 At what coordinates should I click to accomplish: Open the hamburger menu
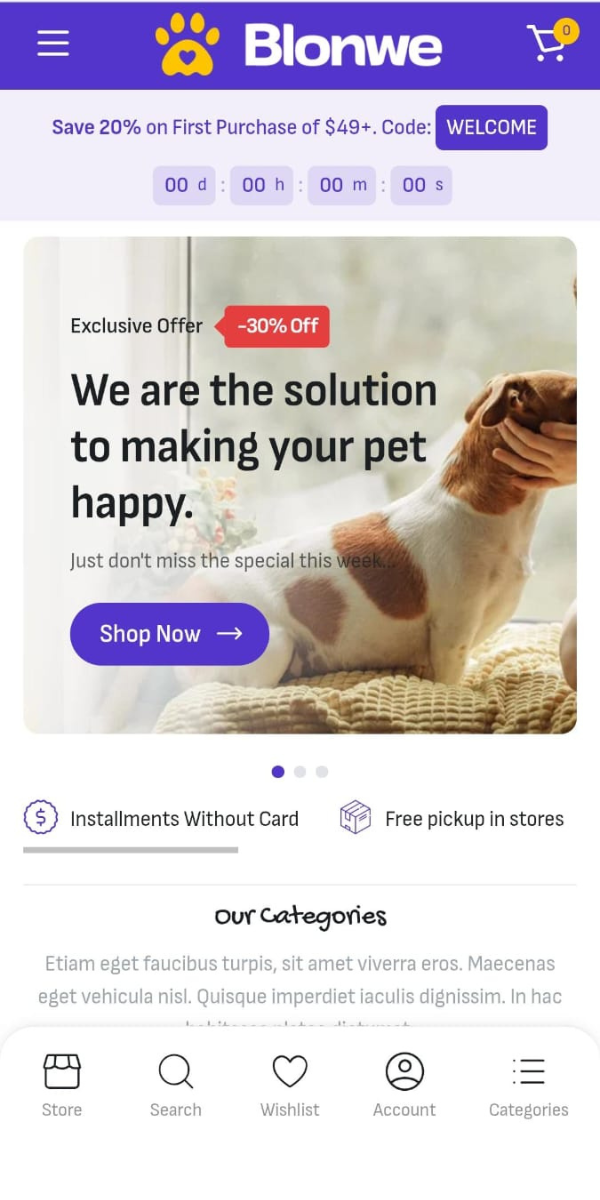[53, 43]
